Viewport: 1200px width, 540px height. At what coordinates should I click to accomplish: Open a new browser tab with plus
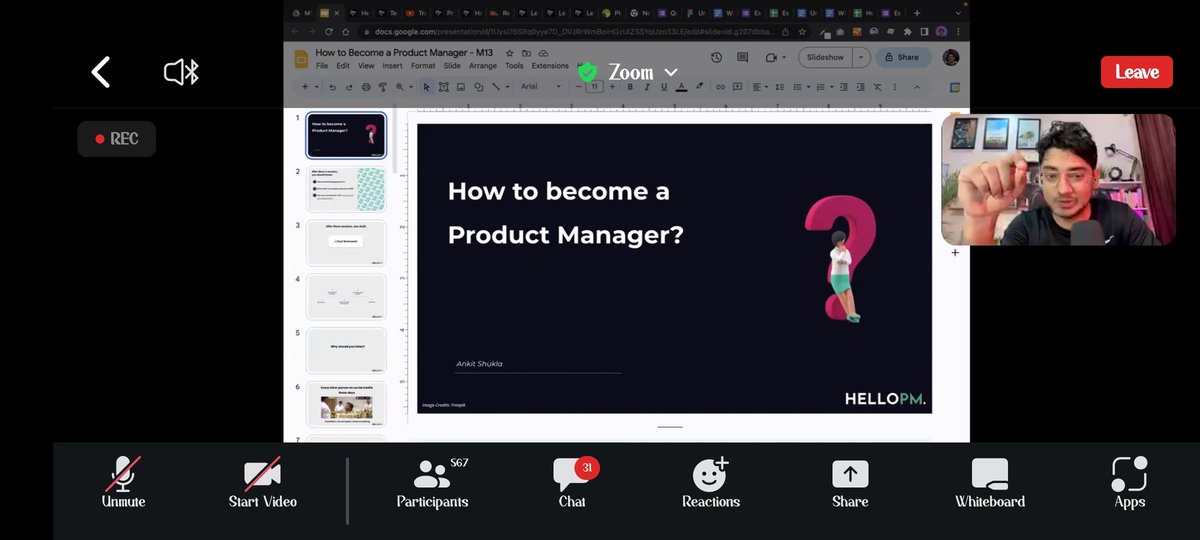tap(917, 13)
